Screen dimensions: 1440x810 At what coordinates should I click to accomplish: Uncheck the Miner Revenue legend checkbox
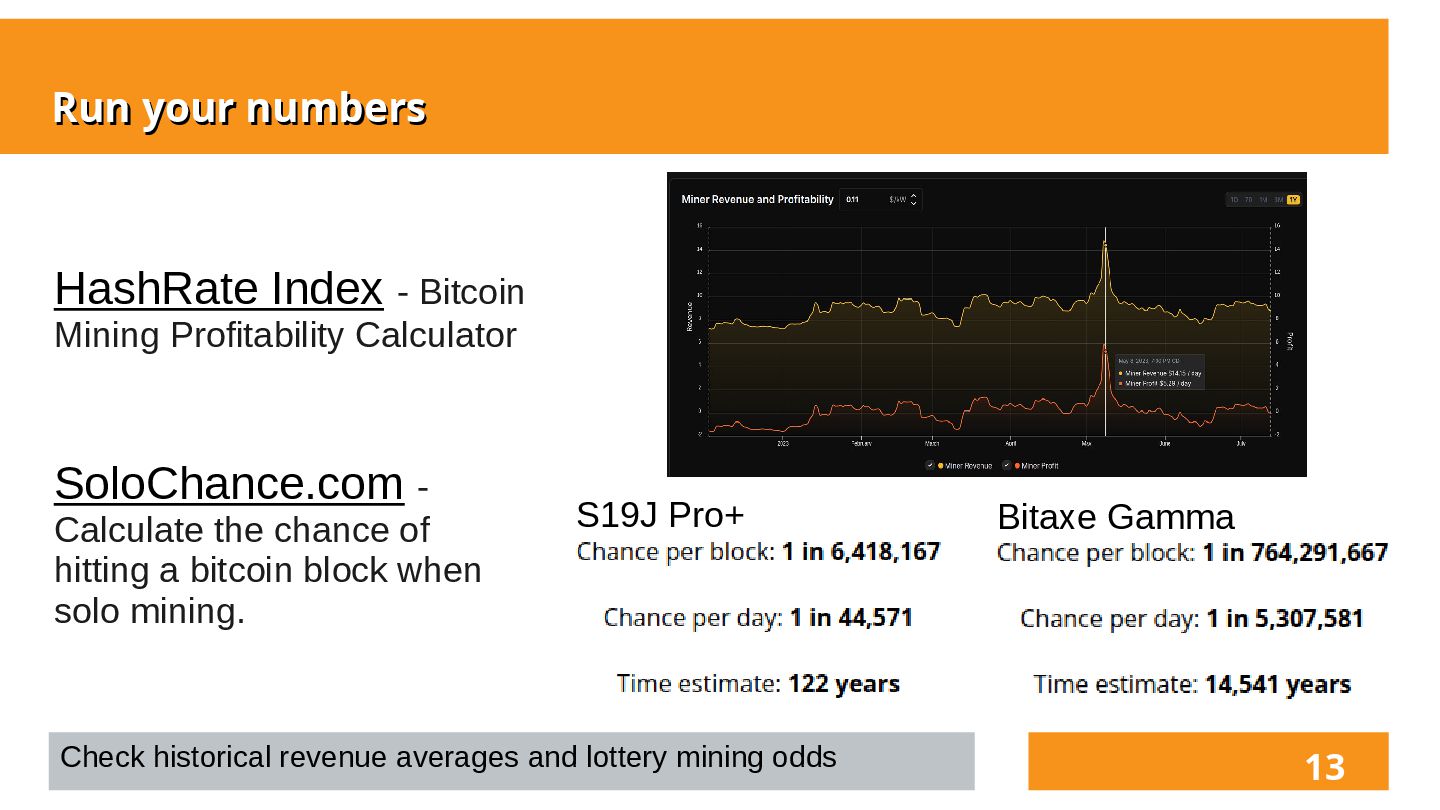[x=930, y=466]
